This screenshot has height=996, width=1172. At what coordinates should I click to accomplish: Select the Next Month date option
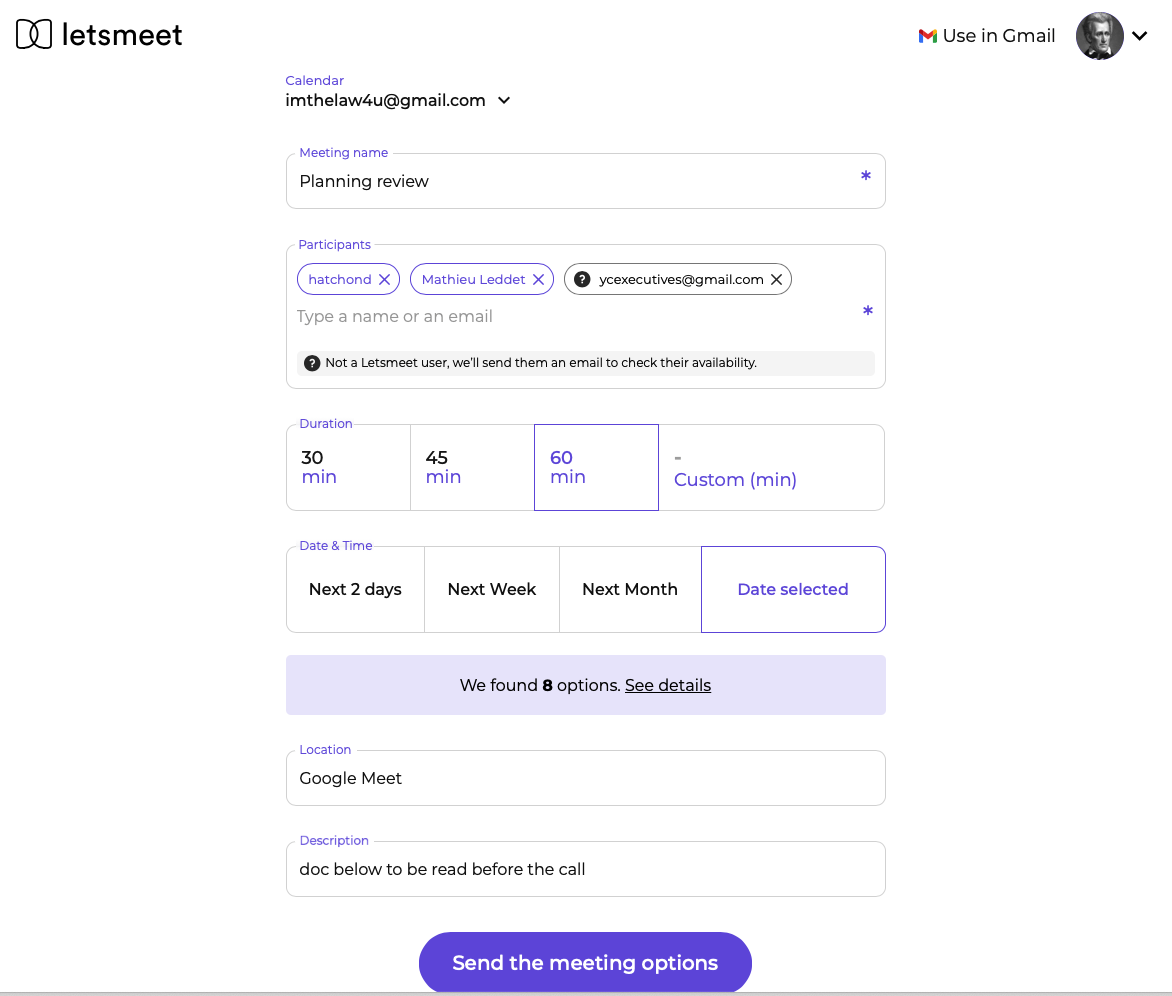tap(629, 589)
